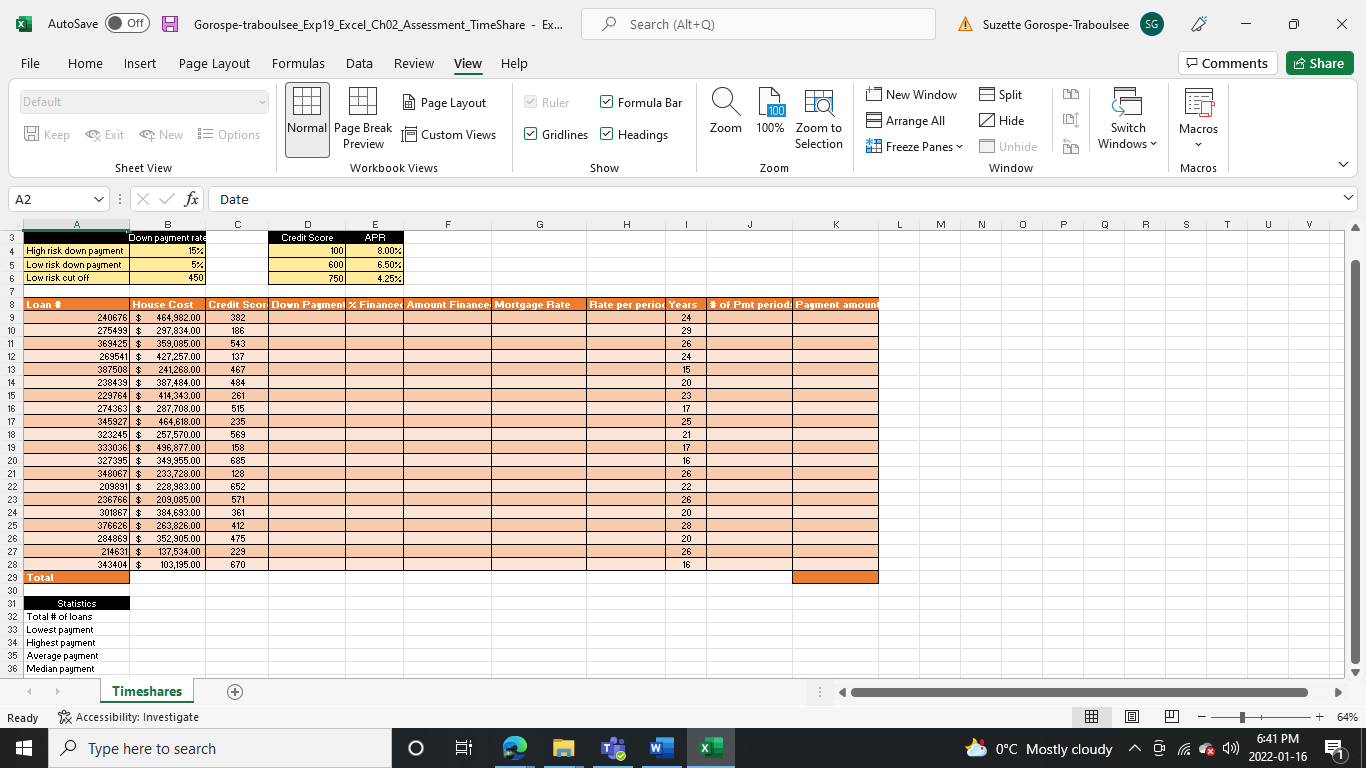The height and width of the screenshot is (768, 1366).
Task: Open the Macros dropdown
Action: pos(1198,119)
